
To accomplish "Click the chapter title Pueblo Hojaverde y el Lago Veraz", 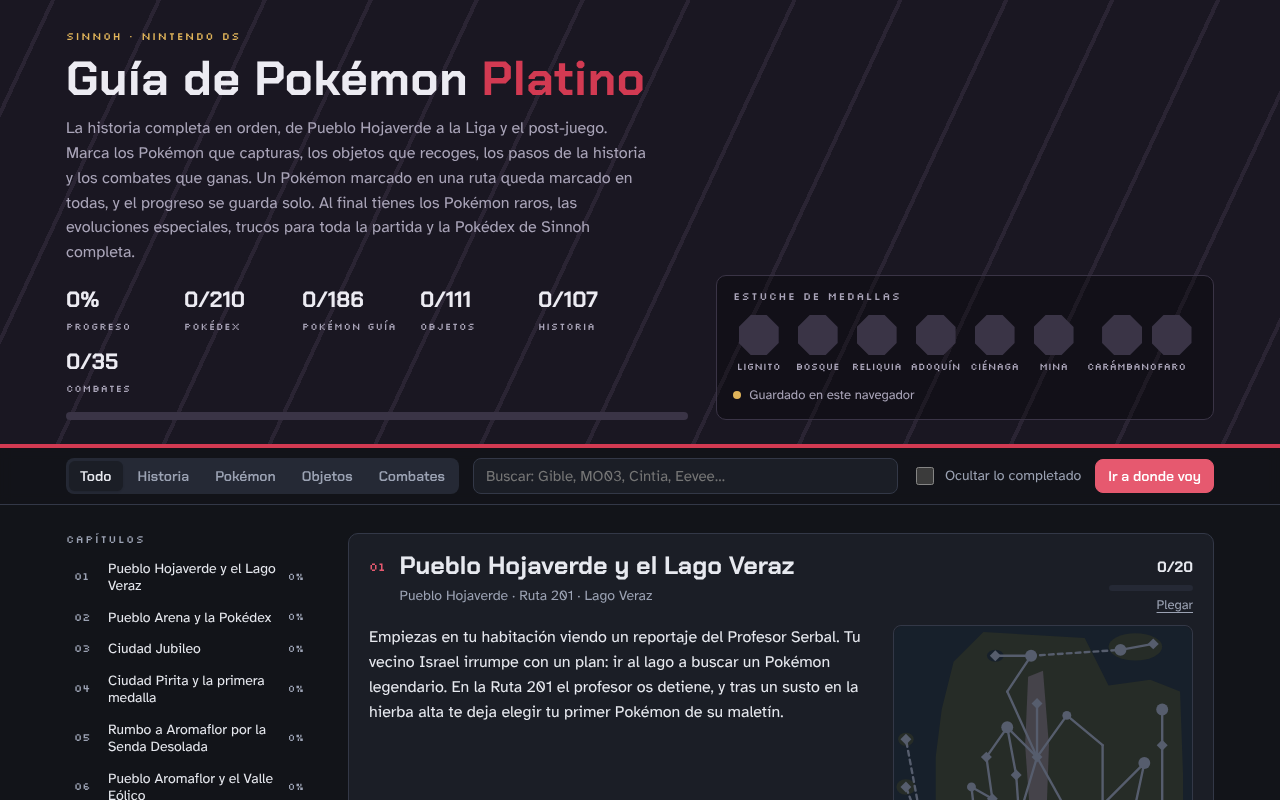I will 597,566.
